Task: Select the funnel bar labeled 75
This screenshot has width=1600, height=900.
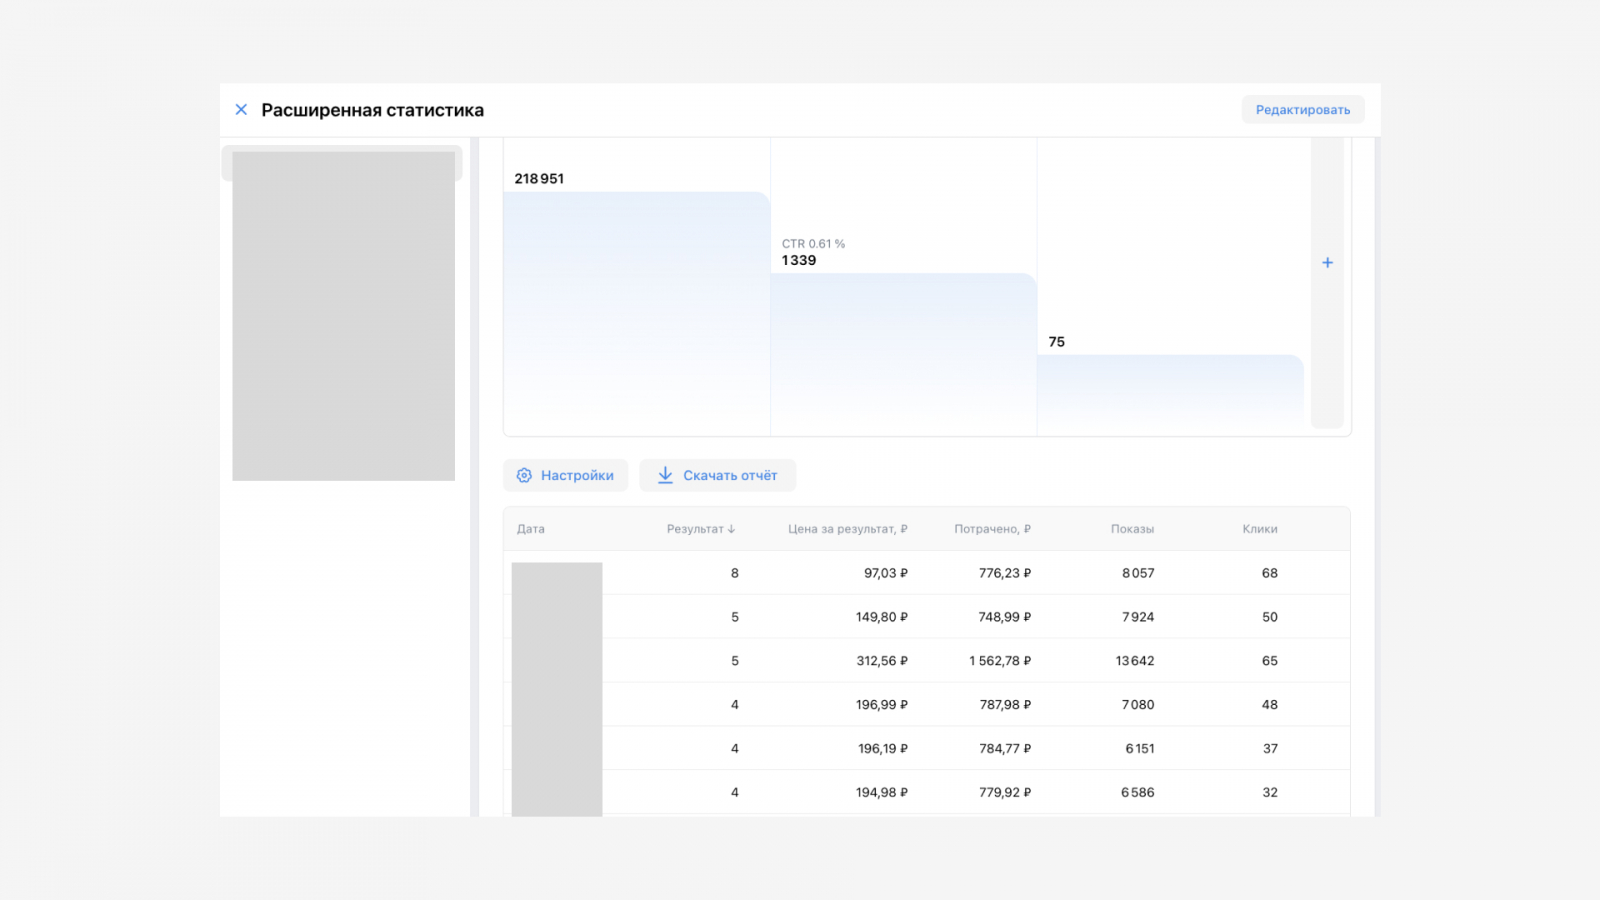Action: click(1171, 394)
